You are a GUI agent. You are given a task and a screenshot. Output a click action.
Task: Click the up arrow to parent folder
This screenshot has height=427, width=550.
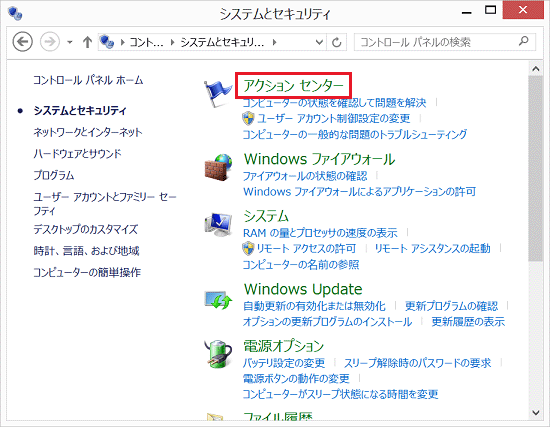coord(87,42)
